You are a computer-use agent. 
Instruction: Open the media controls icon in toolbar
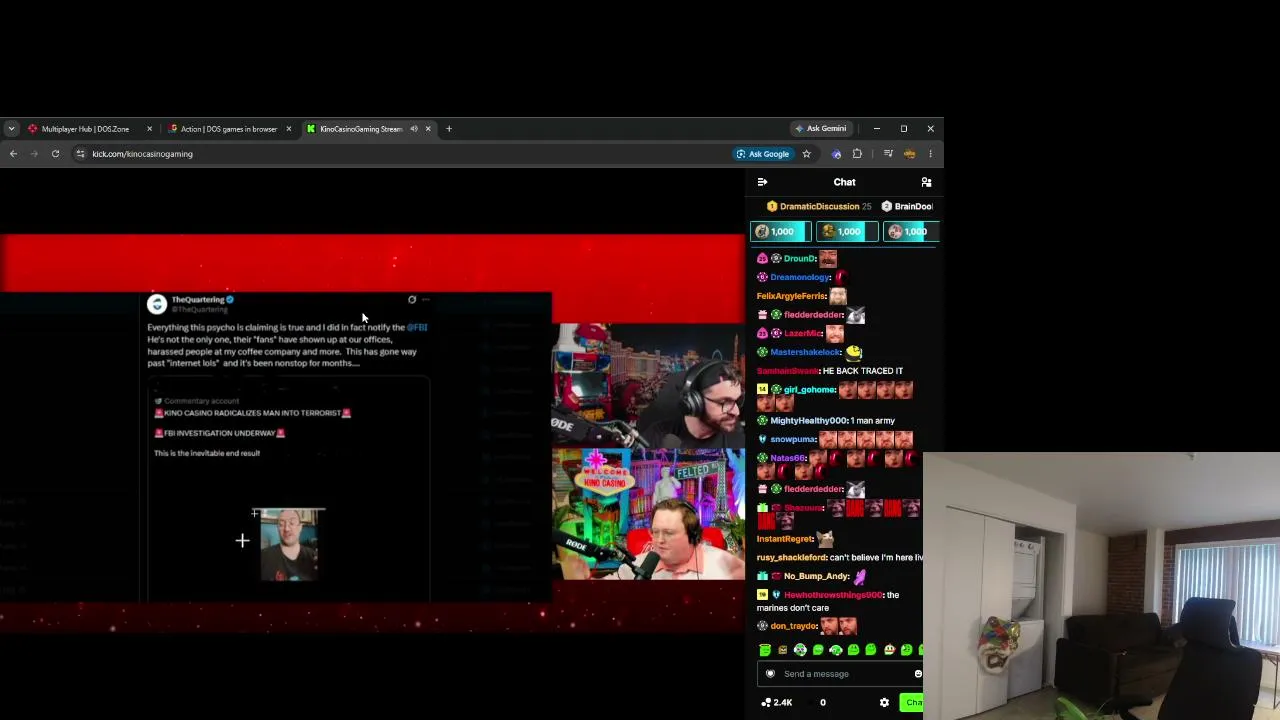coord(888,154)
